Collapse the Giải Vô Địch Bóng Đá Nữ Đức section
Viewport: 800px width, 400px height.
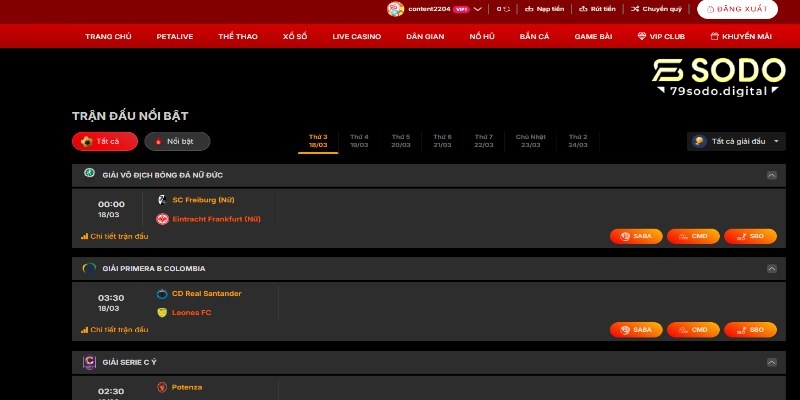[x=771, y=175]
